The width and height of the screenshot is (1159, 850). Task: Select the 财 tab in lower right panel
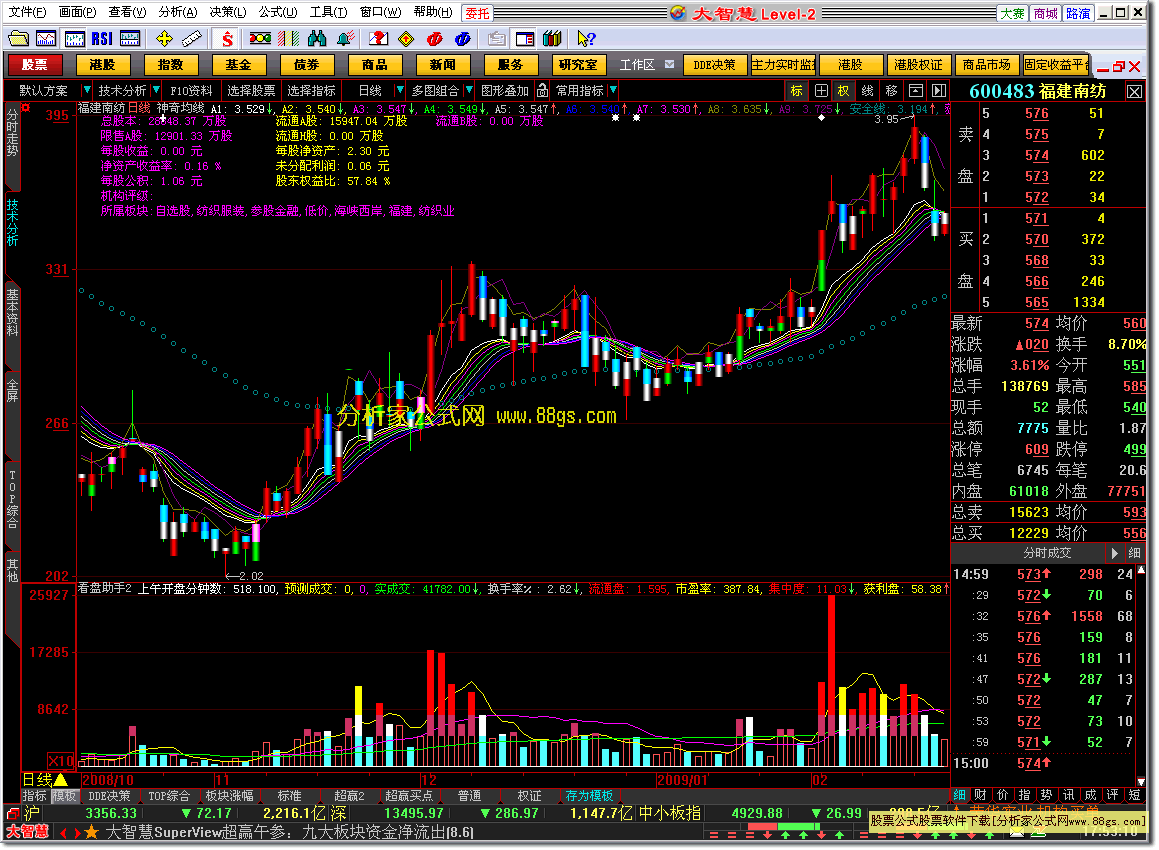979,795
